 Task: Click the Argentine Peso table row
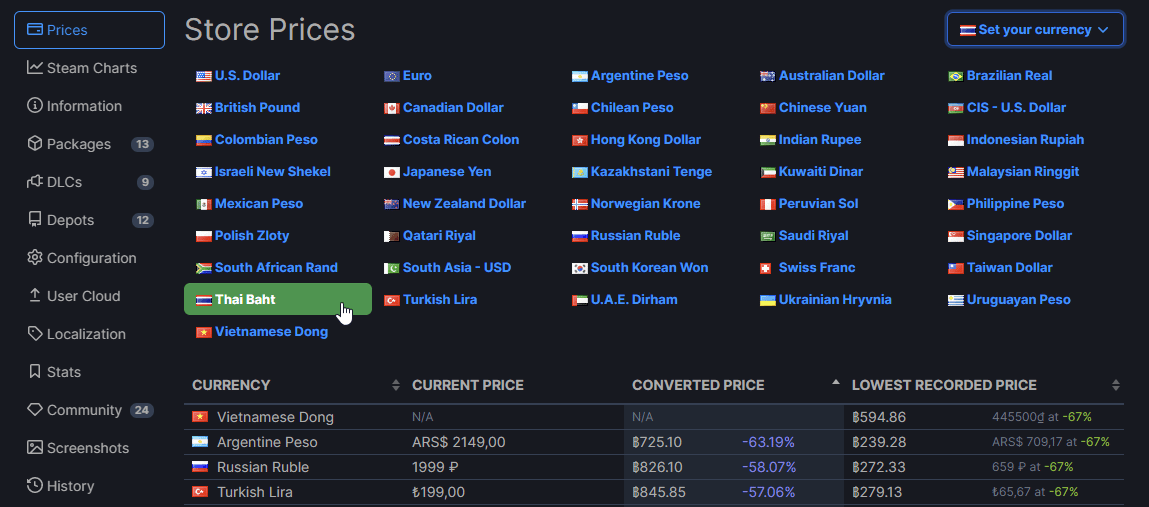[654, 443]
